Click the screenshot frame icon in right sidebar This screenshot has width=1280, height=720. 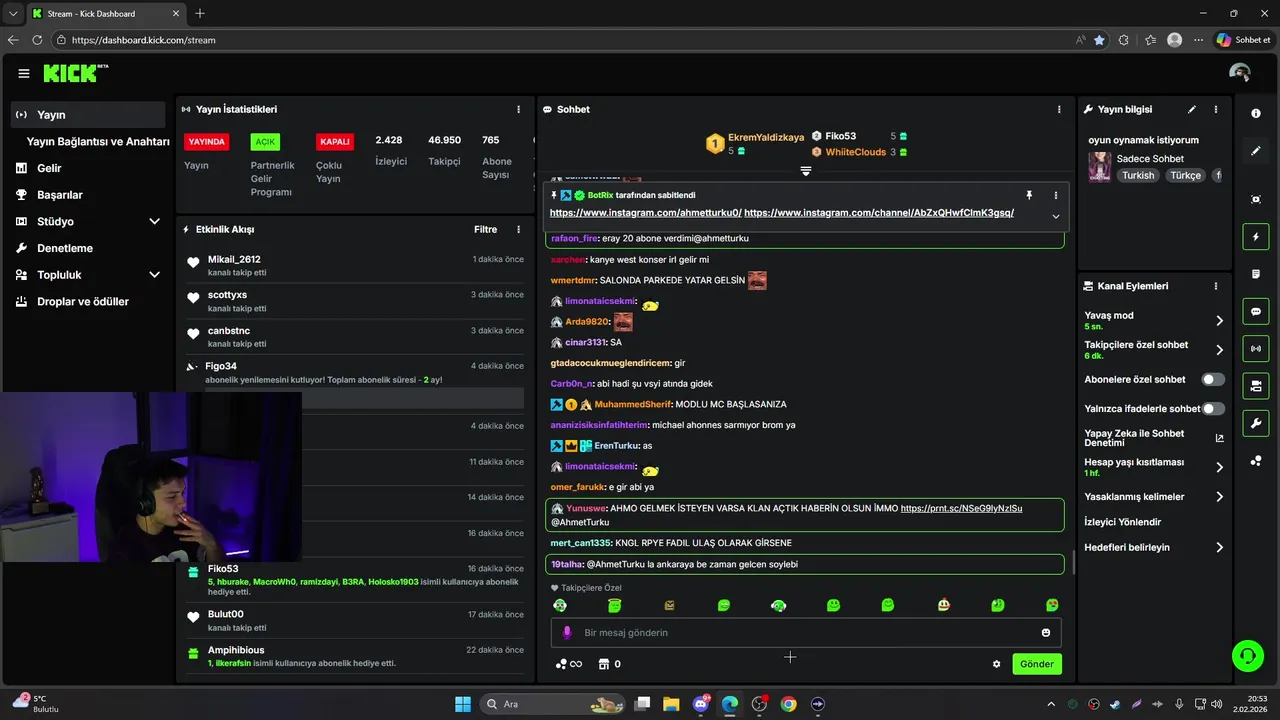point(1256,199)
